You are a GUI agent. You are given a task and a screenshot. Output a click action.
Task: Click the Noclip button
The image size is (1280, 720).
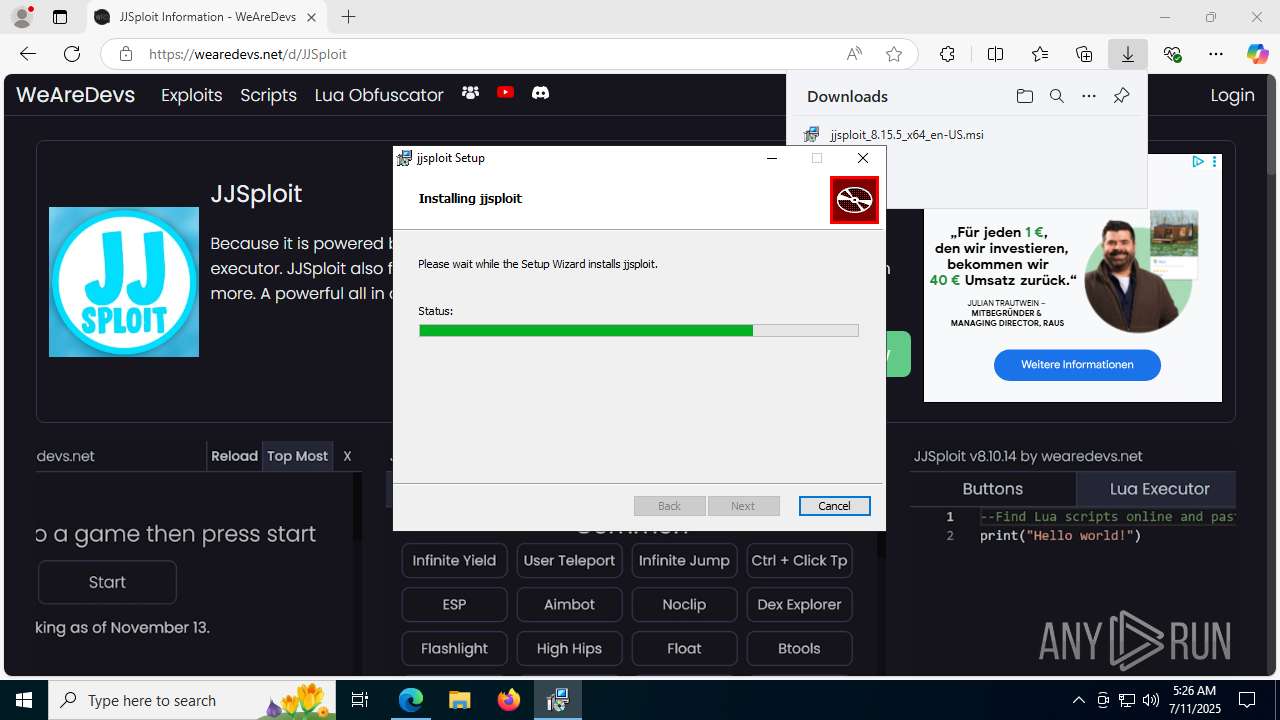684,604
